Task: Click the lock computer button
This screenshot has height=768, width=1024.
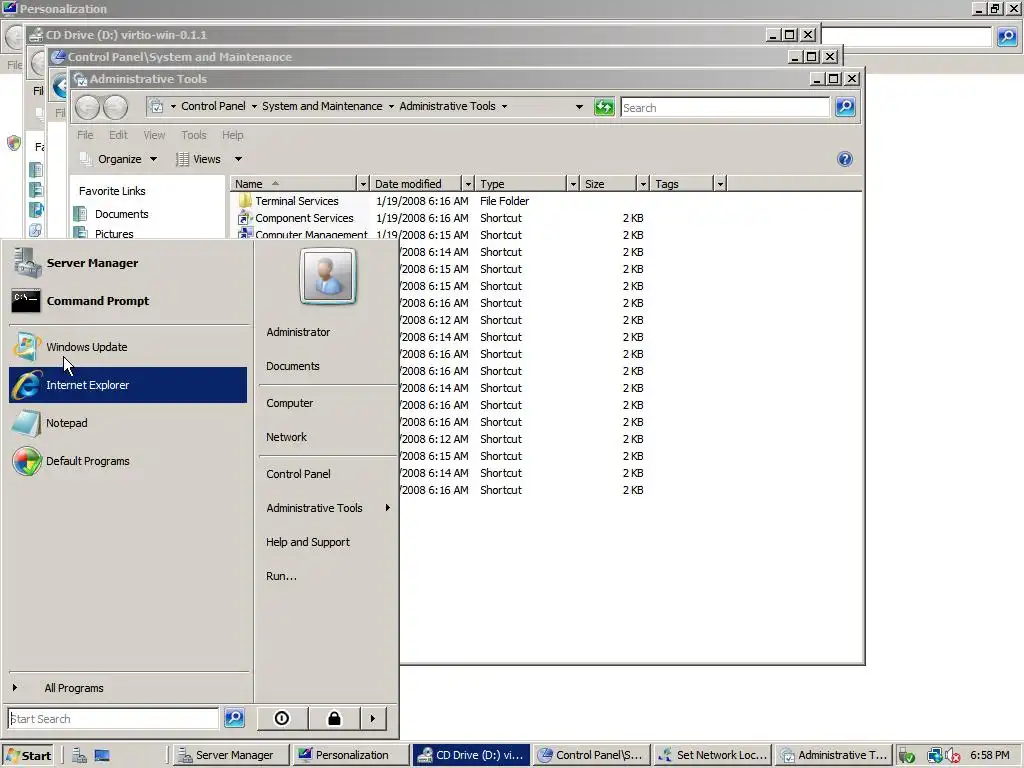Action: 334,718
